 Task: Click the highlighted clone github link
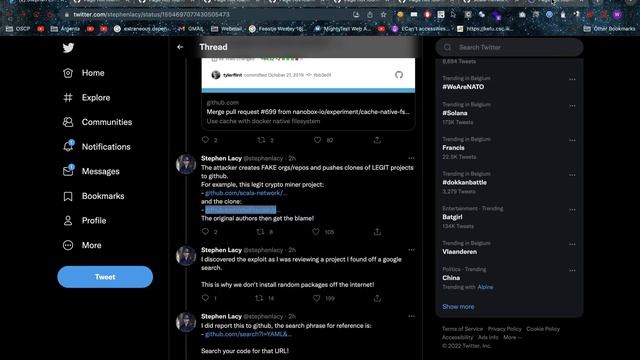click(x=240, y=210)
